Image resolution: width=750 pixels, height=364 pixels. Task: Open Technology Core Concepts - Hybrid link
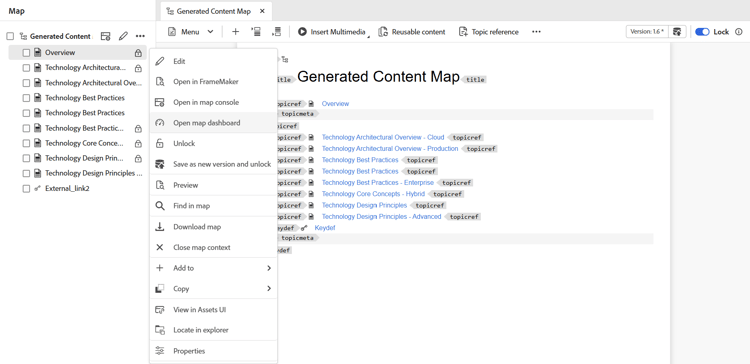pos(373,194)
